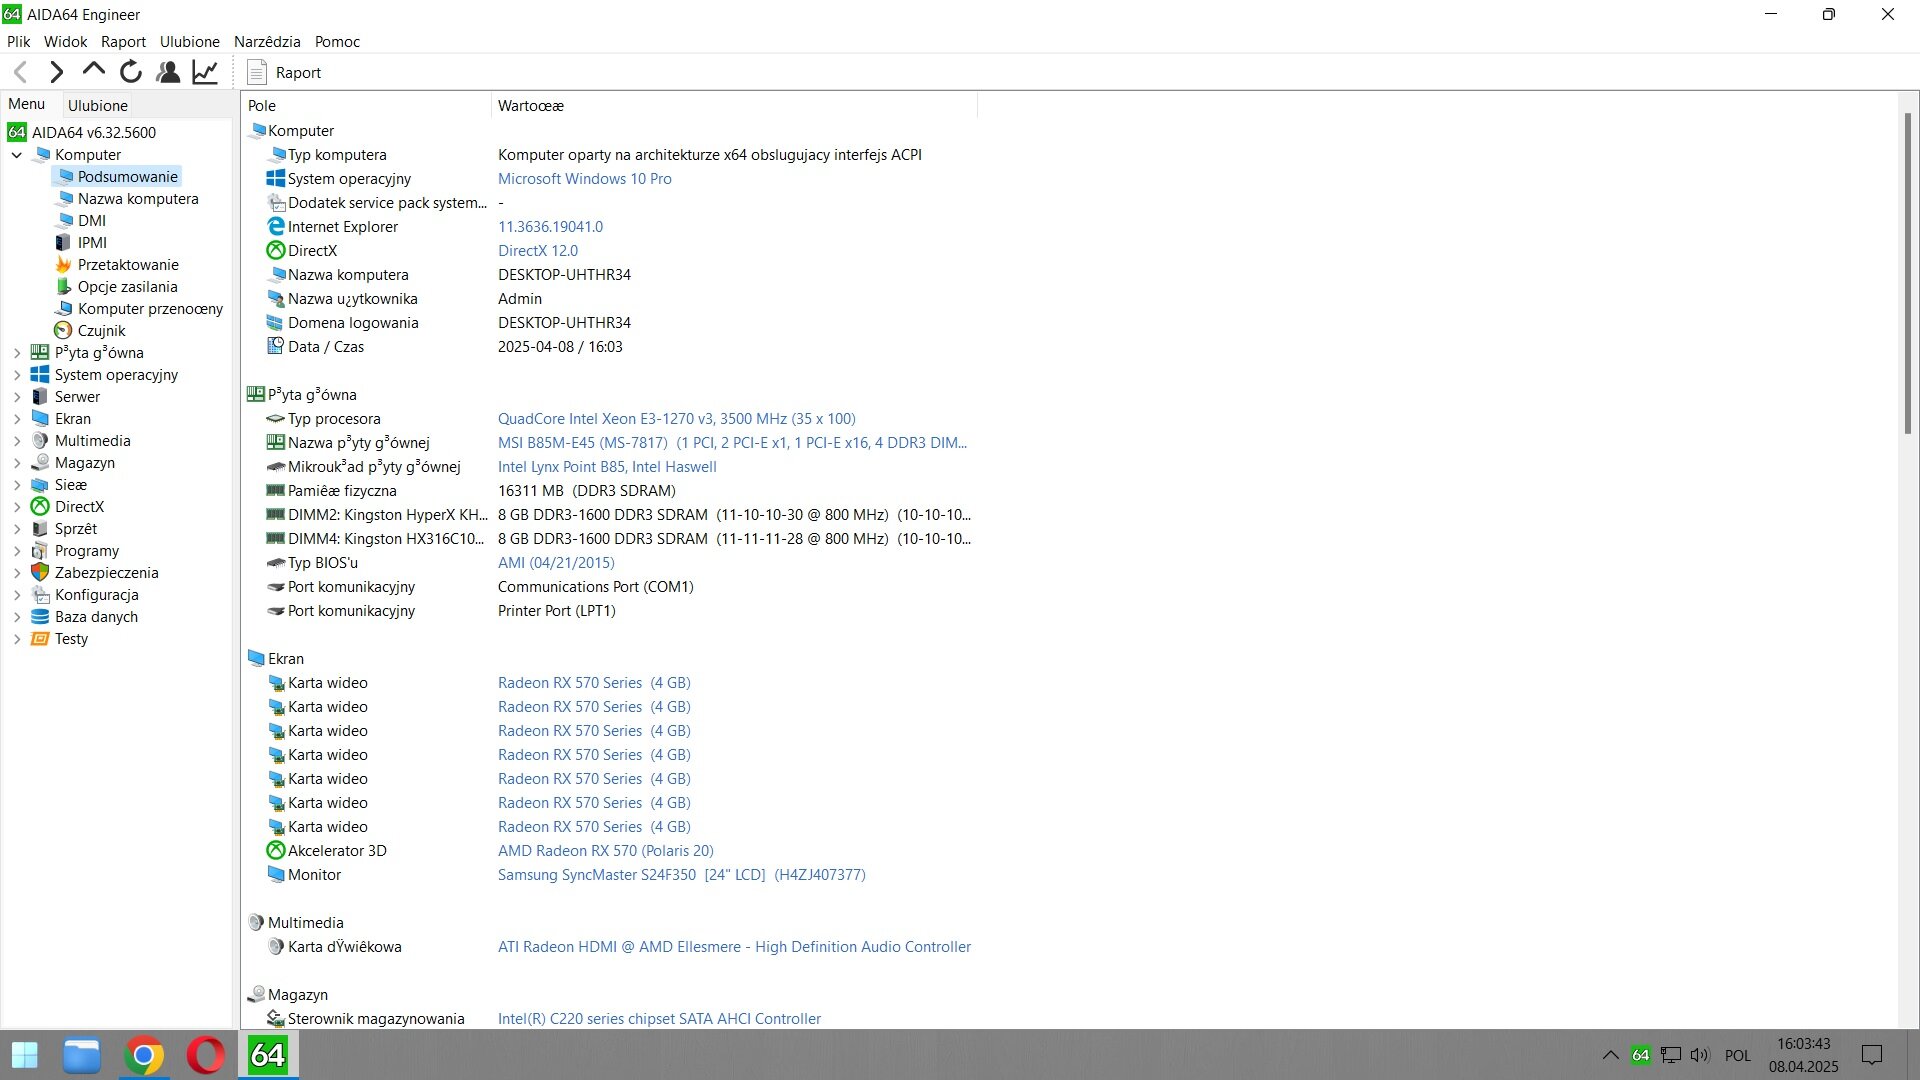Expand the Konfiguracja tree node

pos(17,595)
